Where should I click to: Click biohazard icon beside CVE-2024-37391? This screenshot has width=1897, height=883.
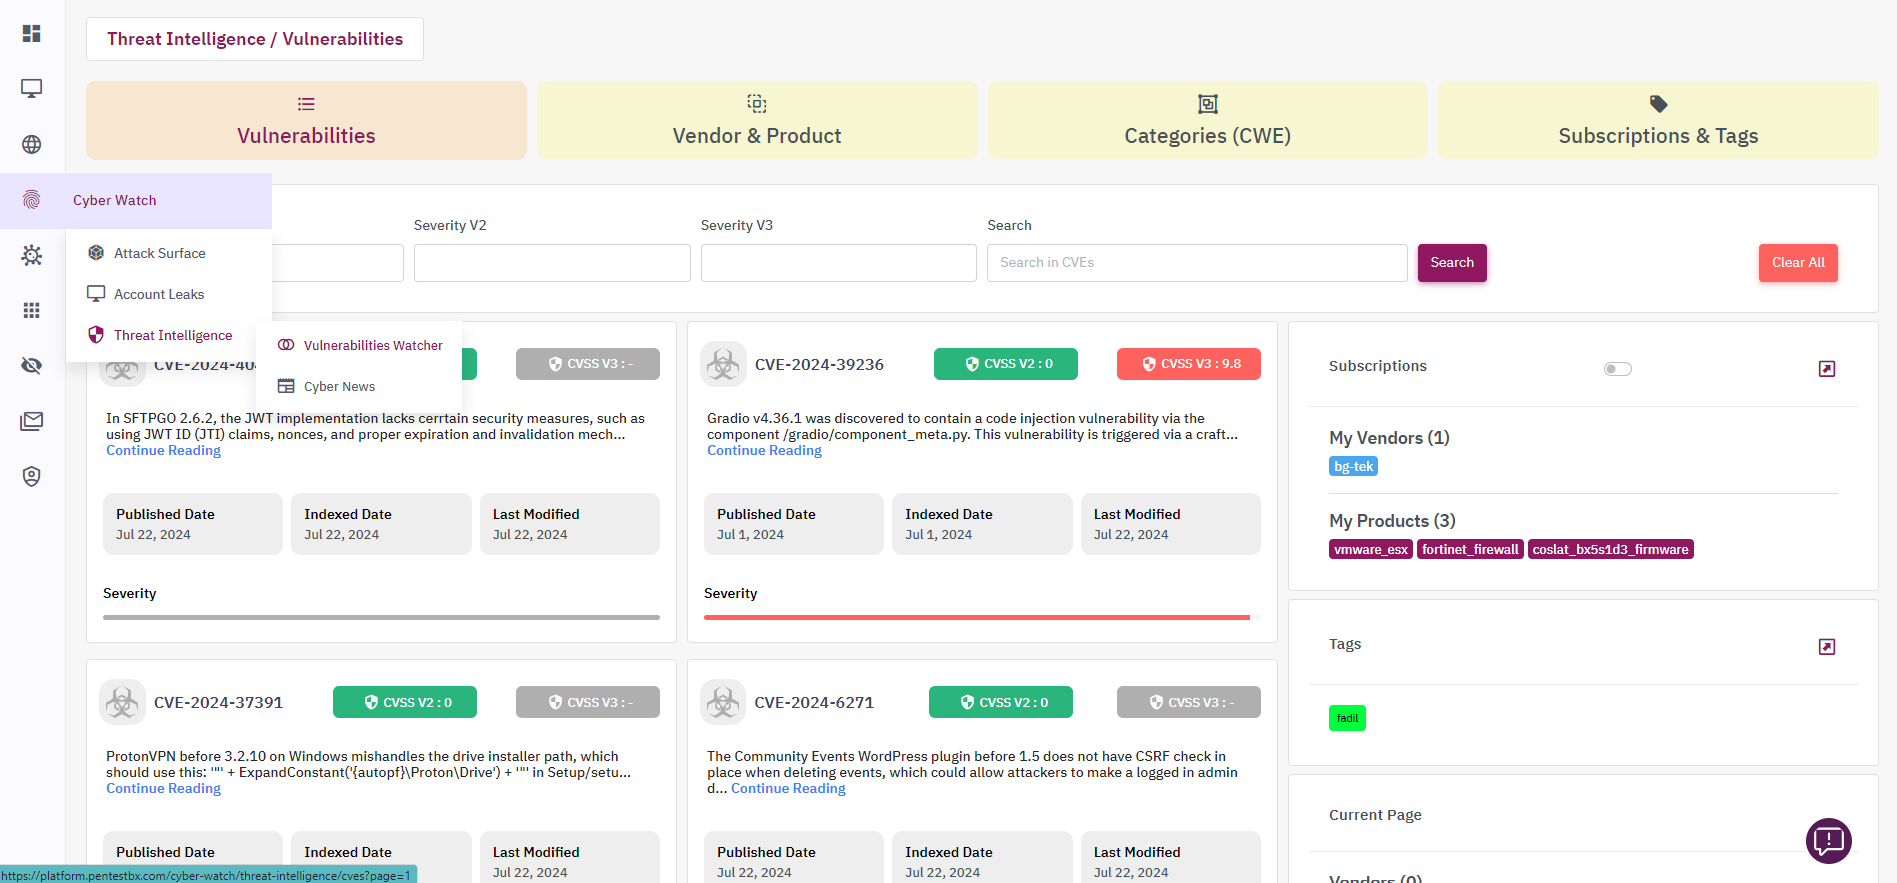[x=122, y=702]
